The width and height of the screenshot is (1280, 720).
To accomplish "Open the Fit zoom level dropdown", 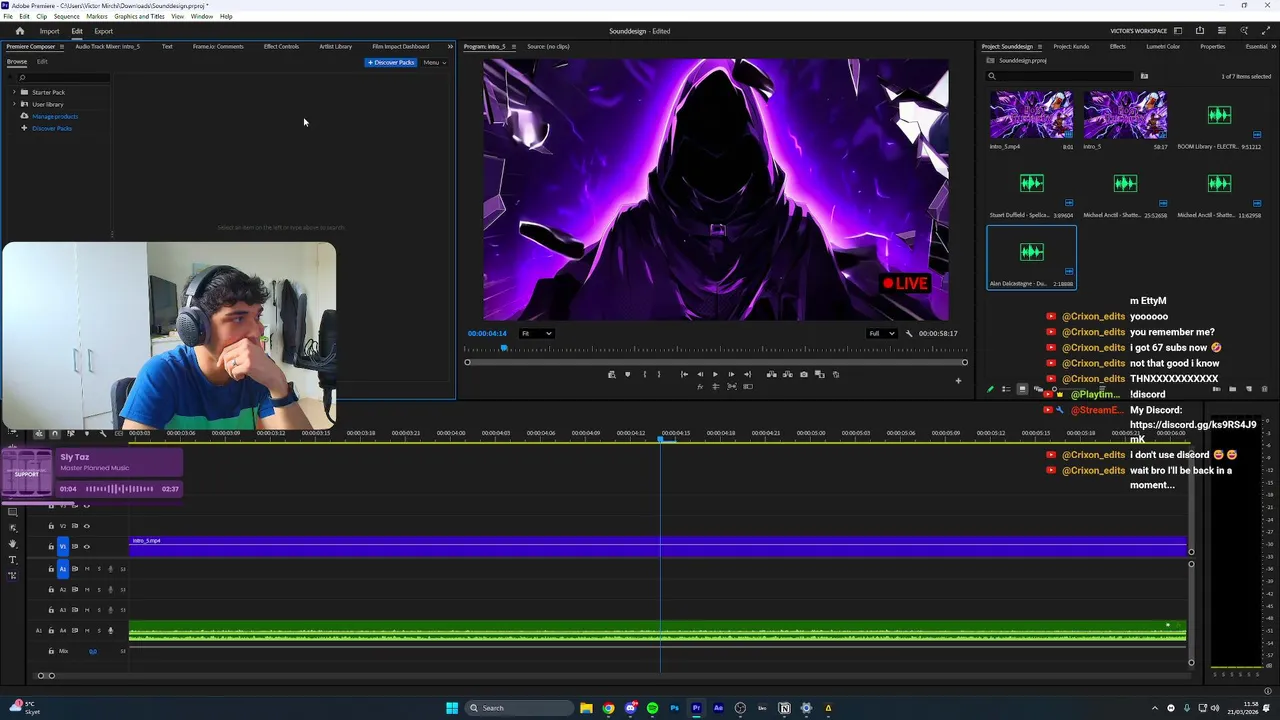I will point(537,333).
